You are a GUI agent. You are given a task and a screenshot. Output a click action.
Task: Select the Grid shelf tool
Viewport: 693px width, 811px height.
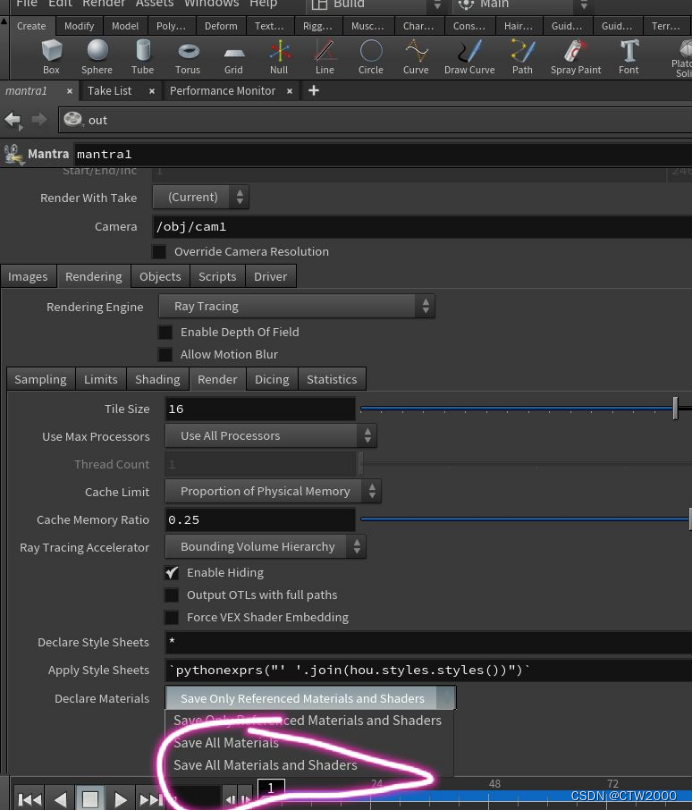coord(233,57)
